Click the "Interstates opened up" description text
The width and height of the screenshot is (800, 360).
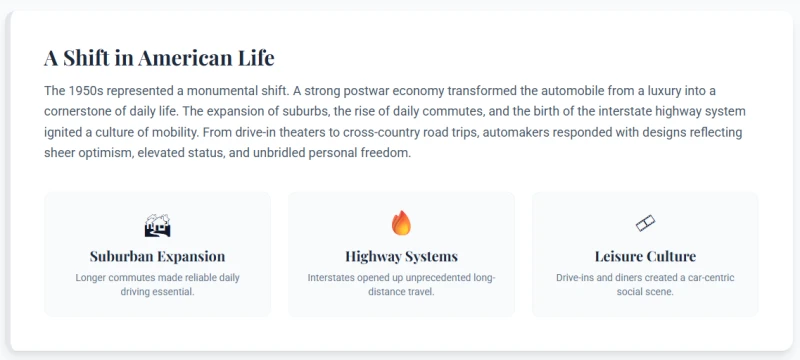tap(401, 285)
